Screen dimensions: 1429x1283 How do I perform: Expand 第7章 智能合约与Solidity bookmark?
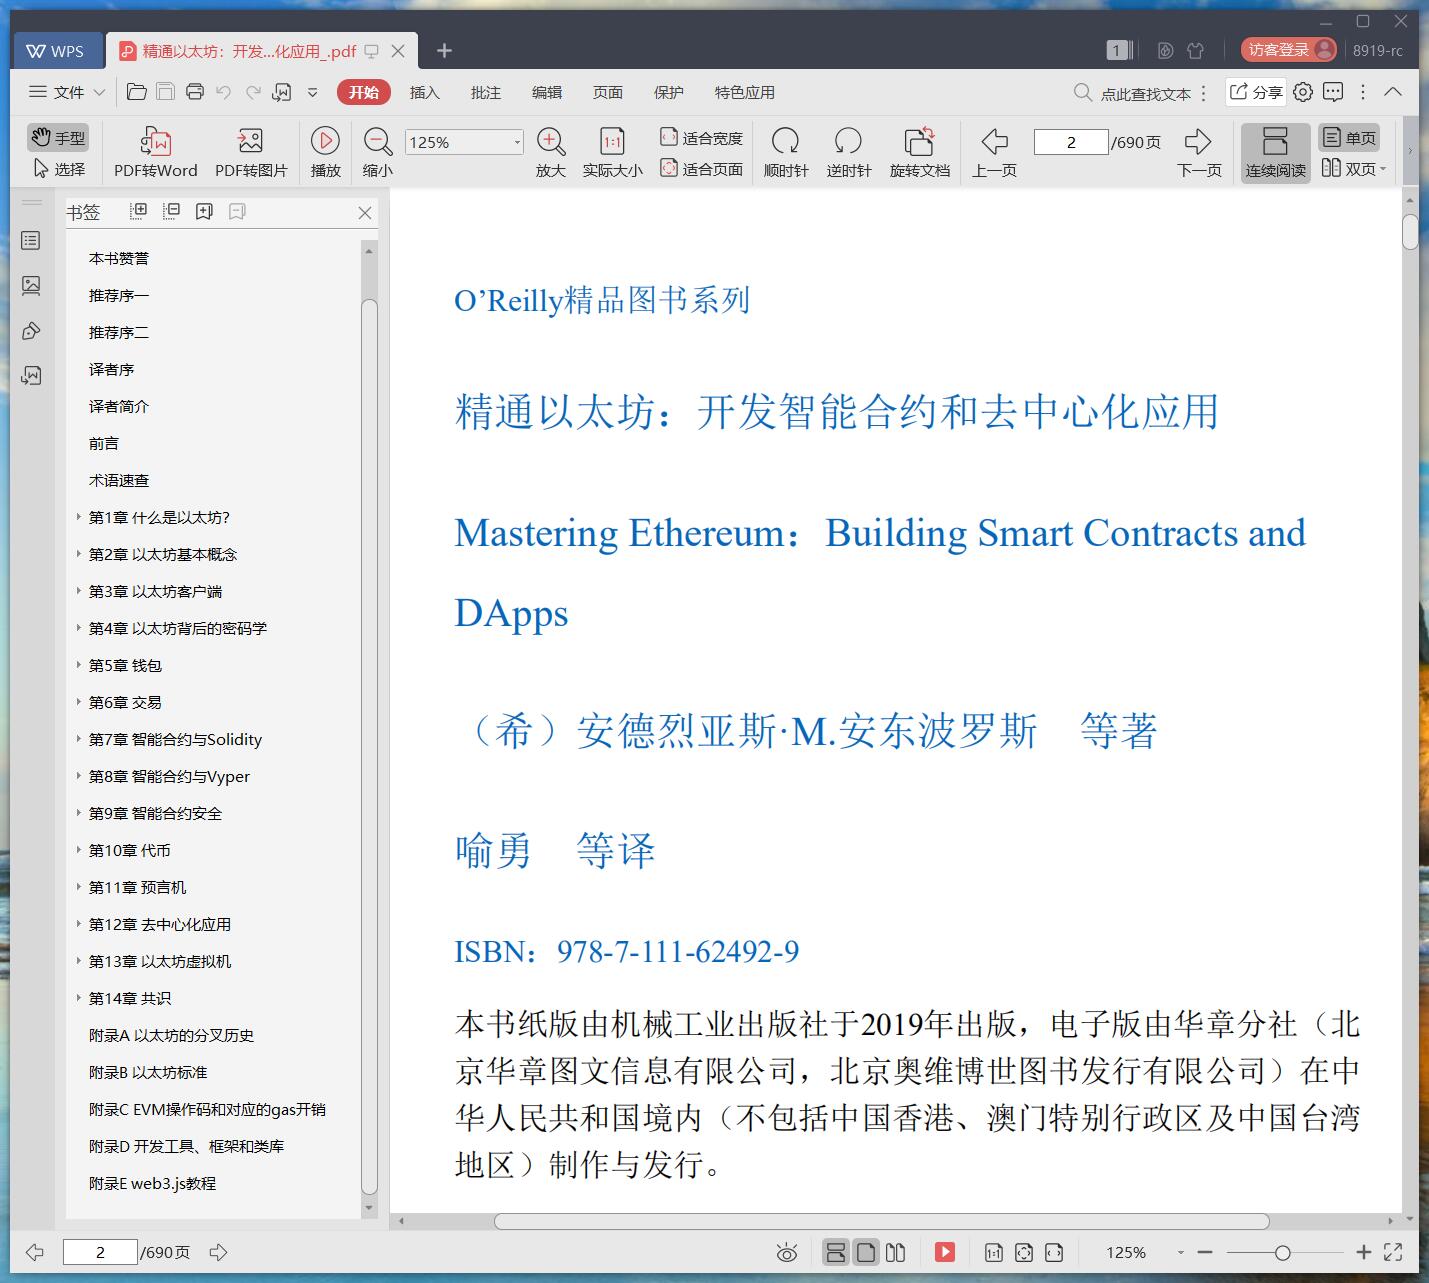[79, 739]
